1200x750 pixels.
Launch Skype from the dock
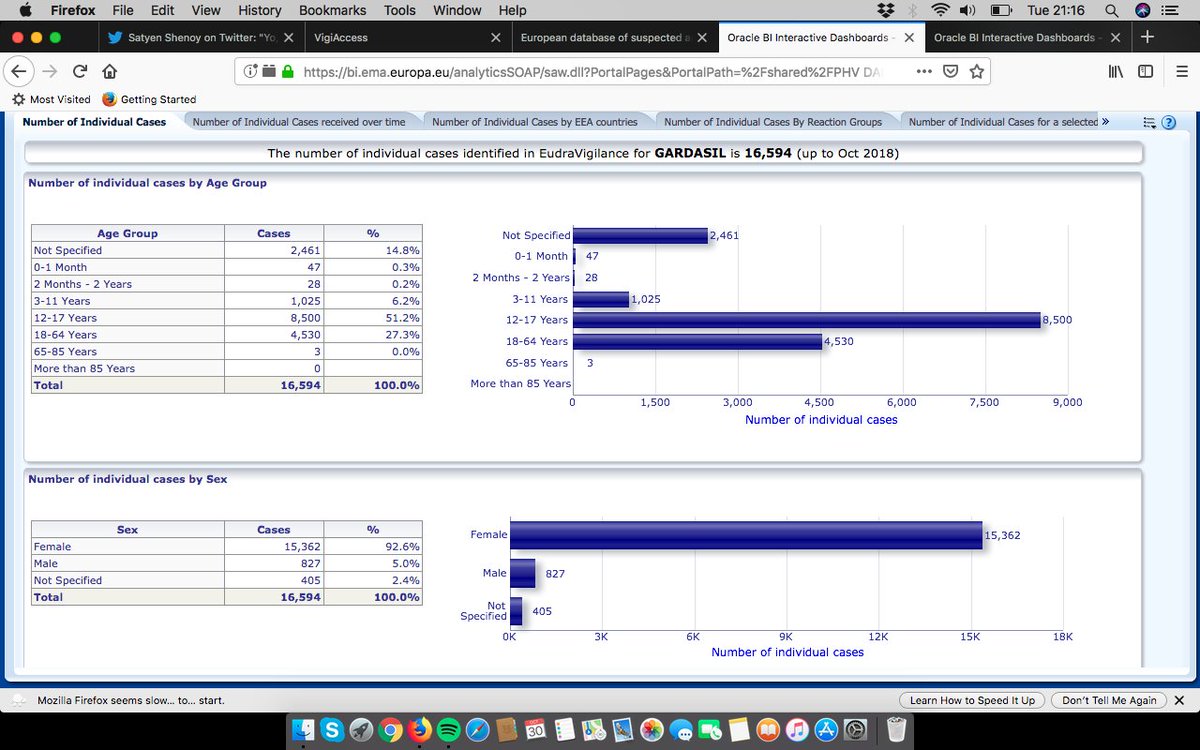331,730
